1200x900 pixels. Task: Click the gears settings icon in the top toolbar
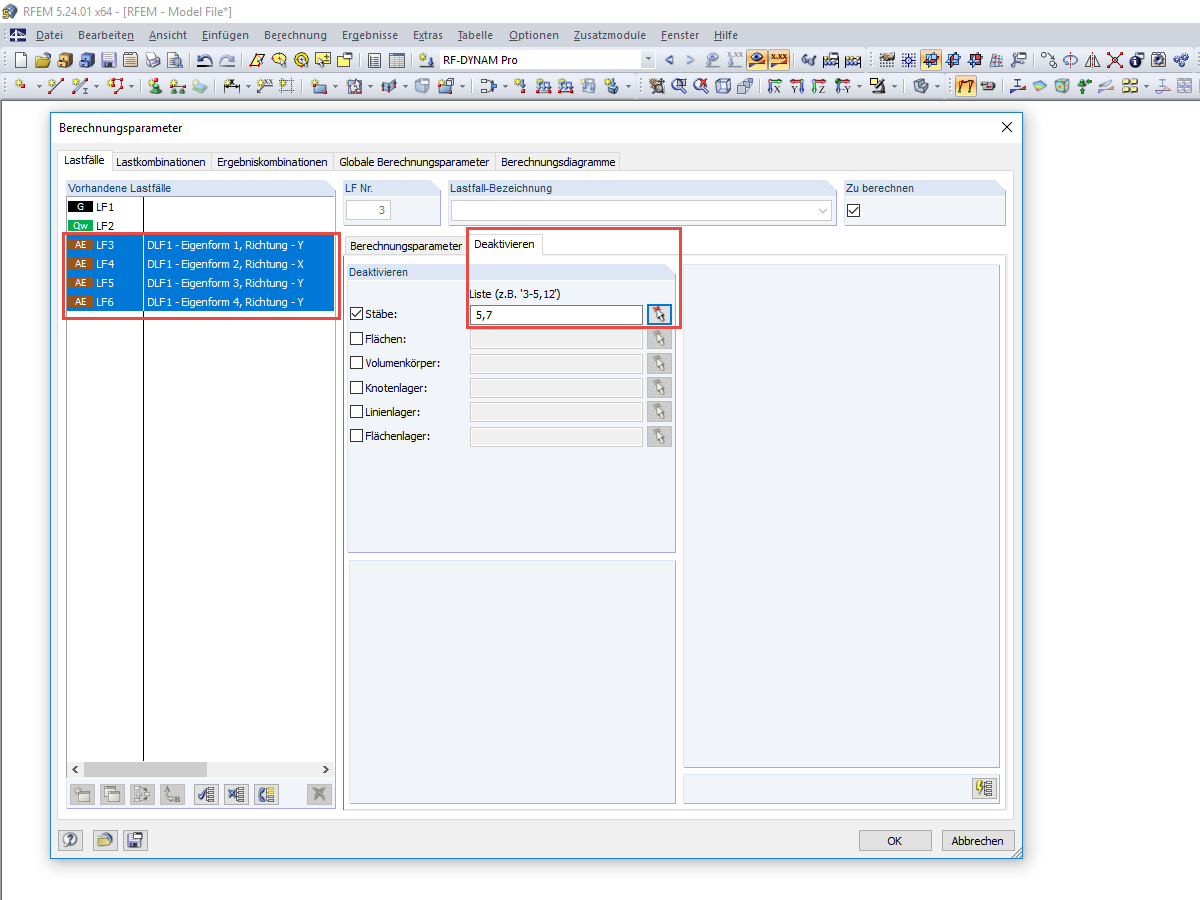coord(1180,60)
